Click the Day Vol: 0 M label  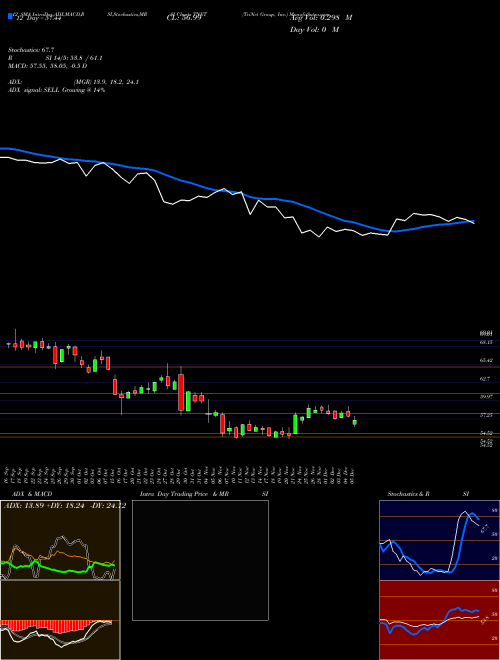tap(314, 29)
